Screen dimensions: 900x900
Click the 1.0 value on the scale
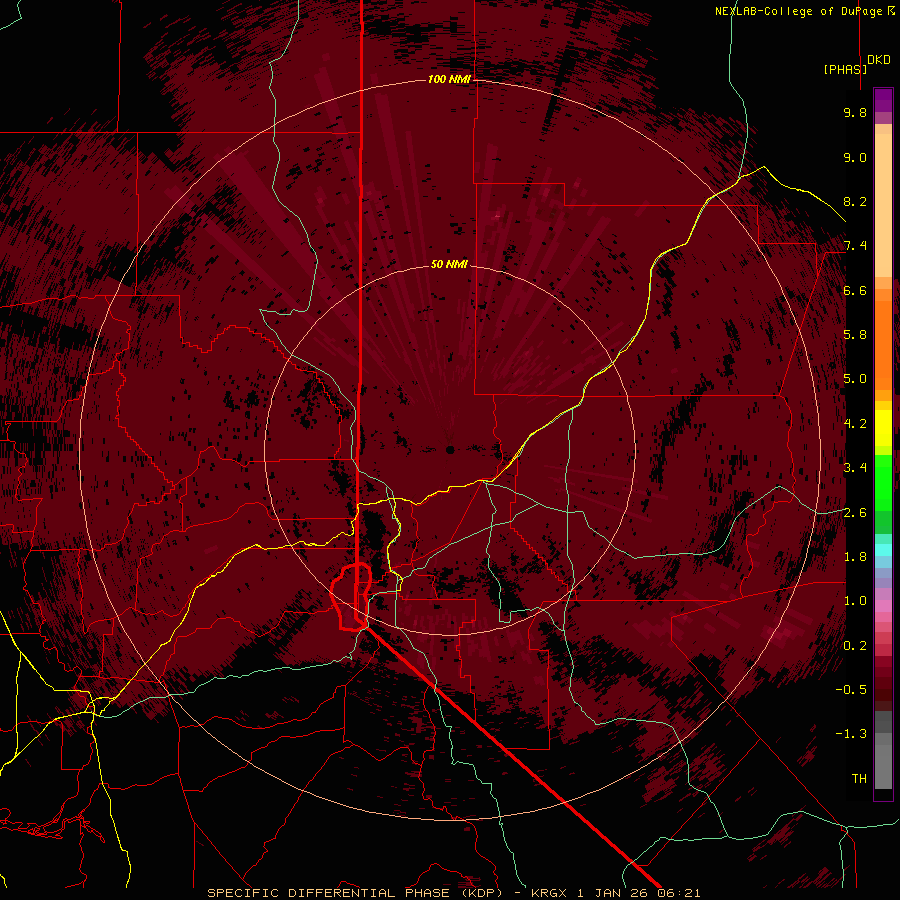(x=855, y=601)
